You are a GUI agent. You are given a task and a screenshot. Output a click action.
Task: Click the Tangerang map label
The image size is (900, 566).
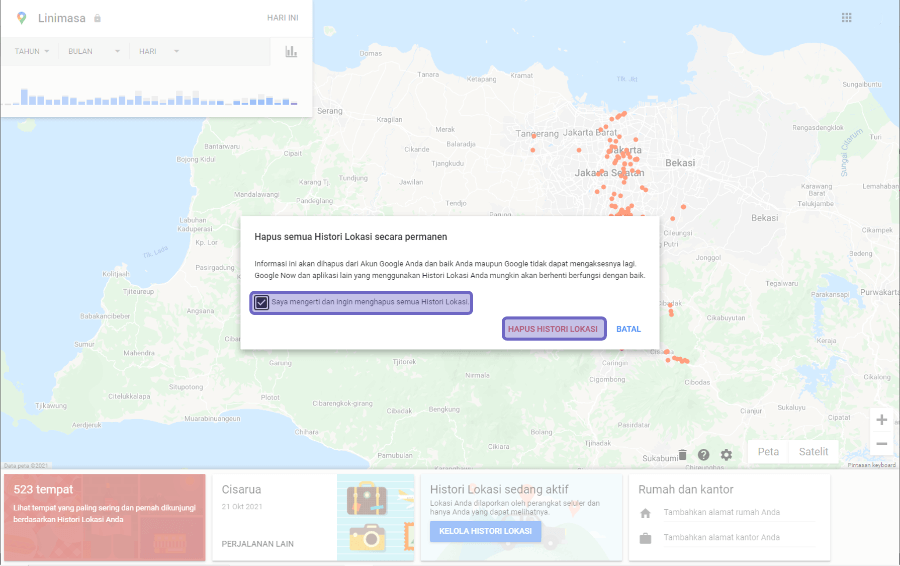[537, 133]
